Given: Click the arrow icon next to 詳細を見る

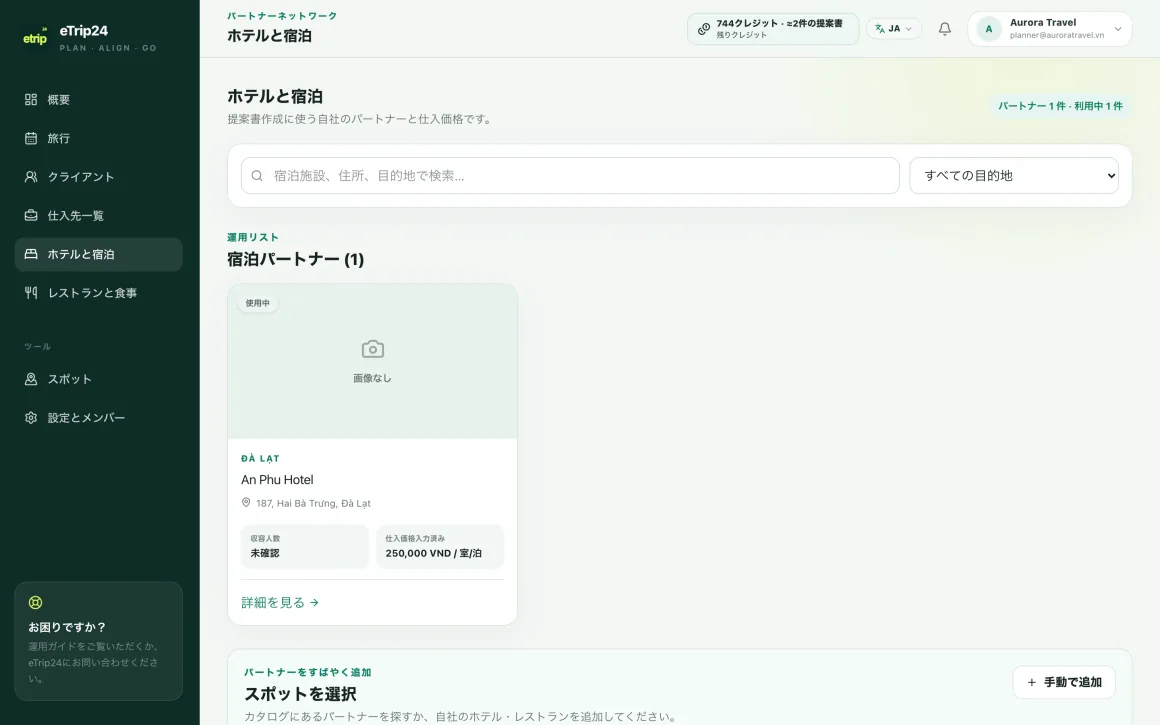Looking at the screenshot, I should pos(314,602).
